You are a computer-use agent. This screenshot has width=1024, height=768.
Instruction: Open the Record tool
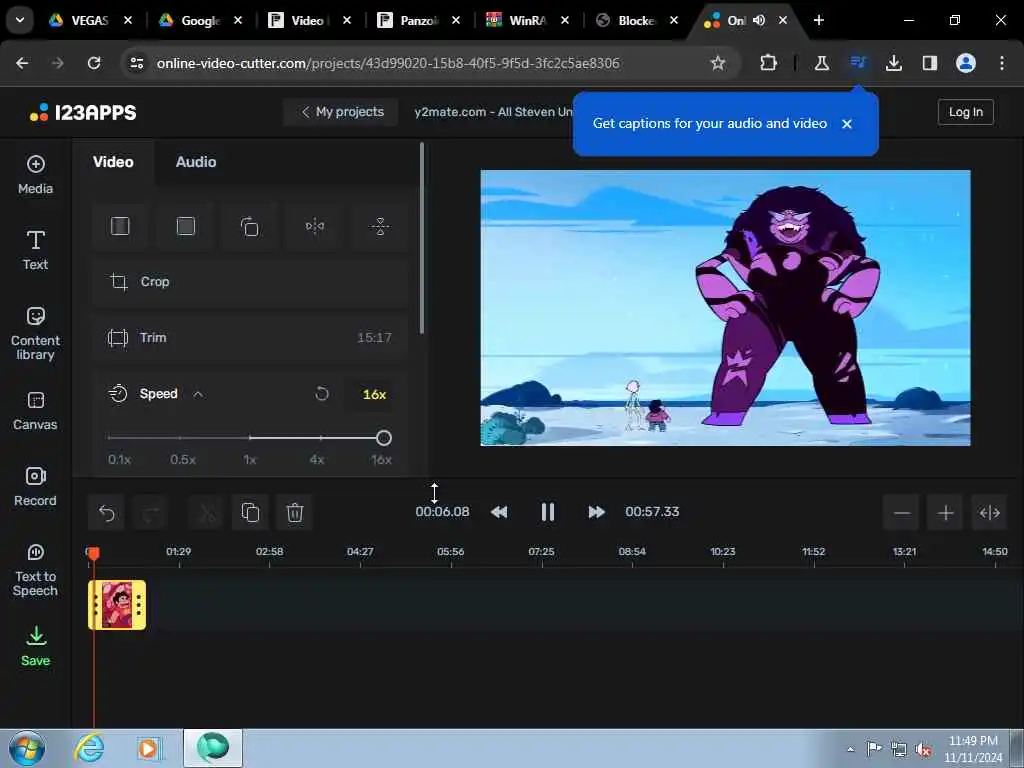tap(35, 487)
